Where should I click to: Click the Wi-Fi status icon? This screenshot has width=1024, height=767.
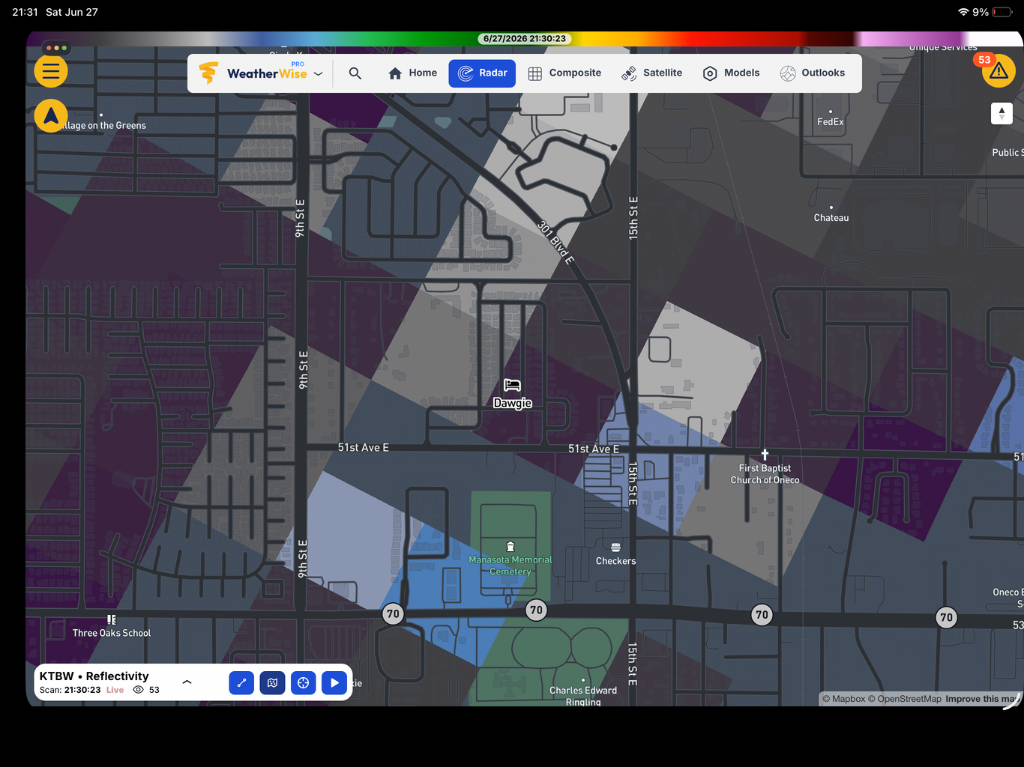click(x=963, y=12)
